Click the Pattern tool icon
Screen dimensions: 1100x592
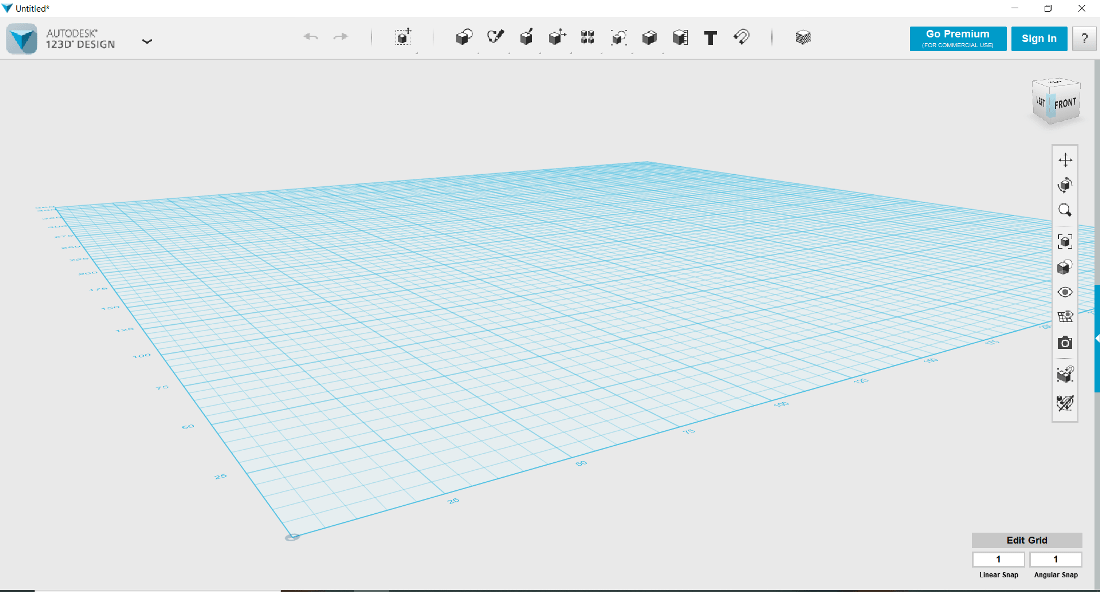coord(588,38)
